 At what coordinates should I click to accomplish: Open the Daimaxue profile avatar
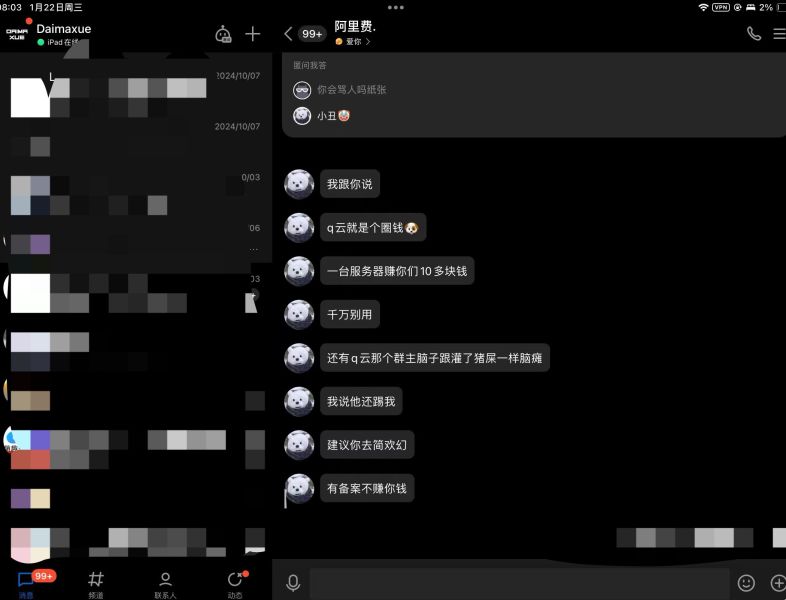coord(17,34)
